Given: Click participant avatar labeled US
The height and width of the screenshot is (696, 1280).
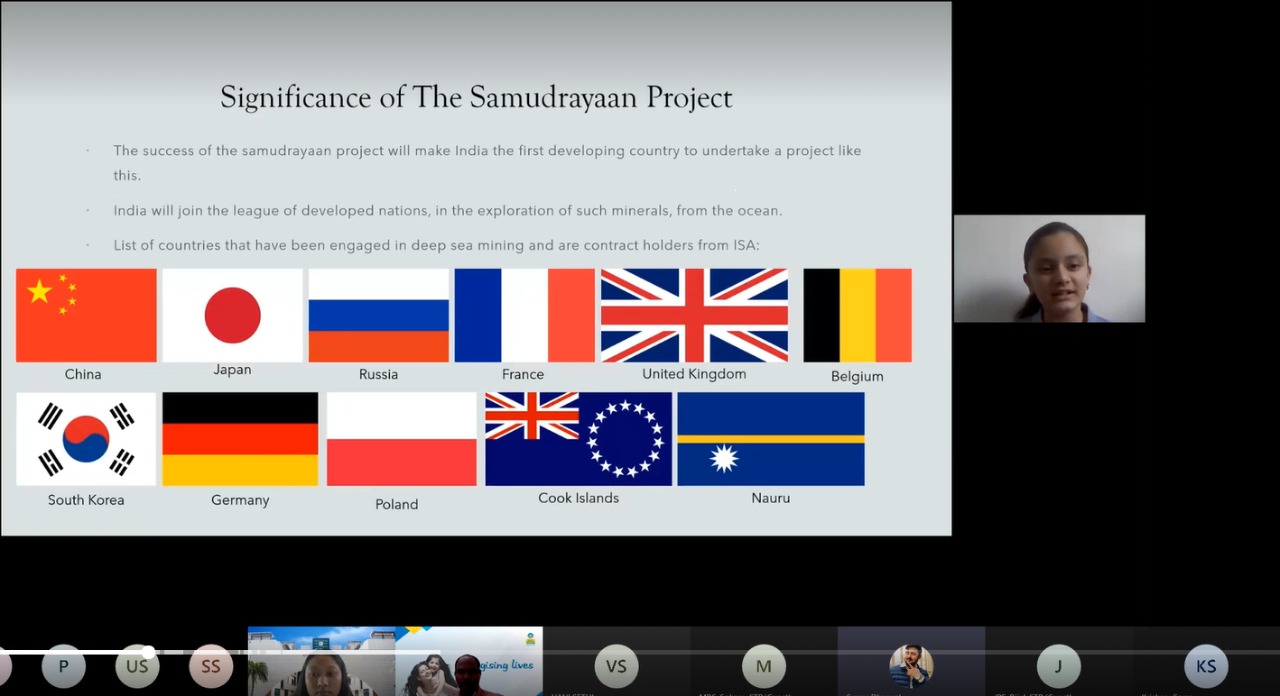Looking at the screenshot, I should 137,666.
